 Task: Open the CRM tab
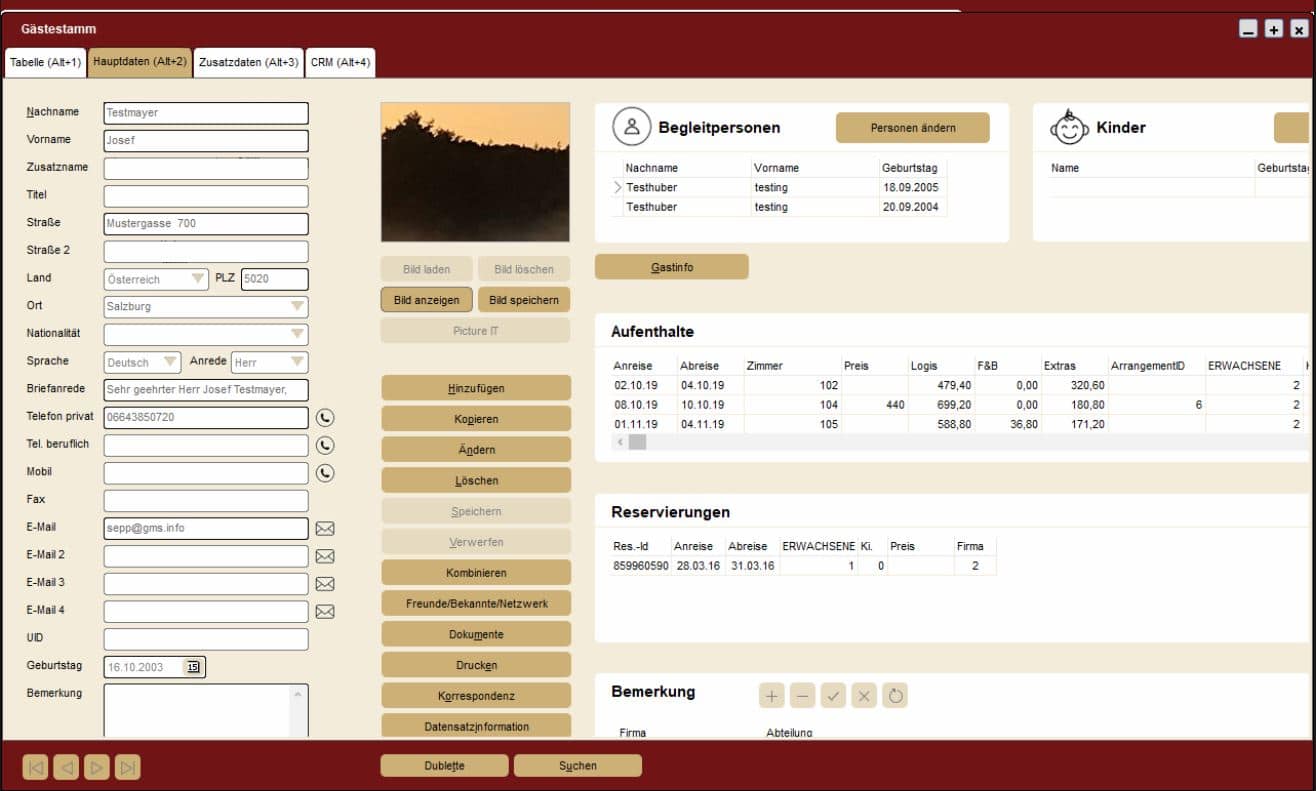pyautogui.click(x=340, y=63)
